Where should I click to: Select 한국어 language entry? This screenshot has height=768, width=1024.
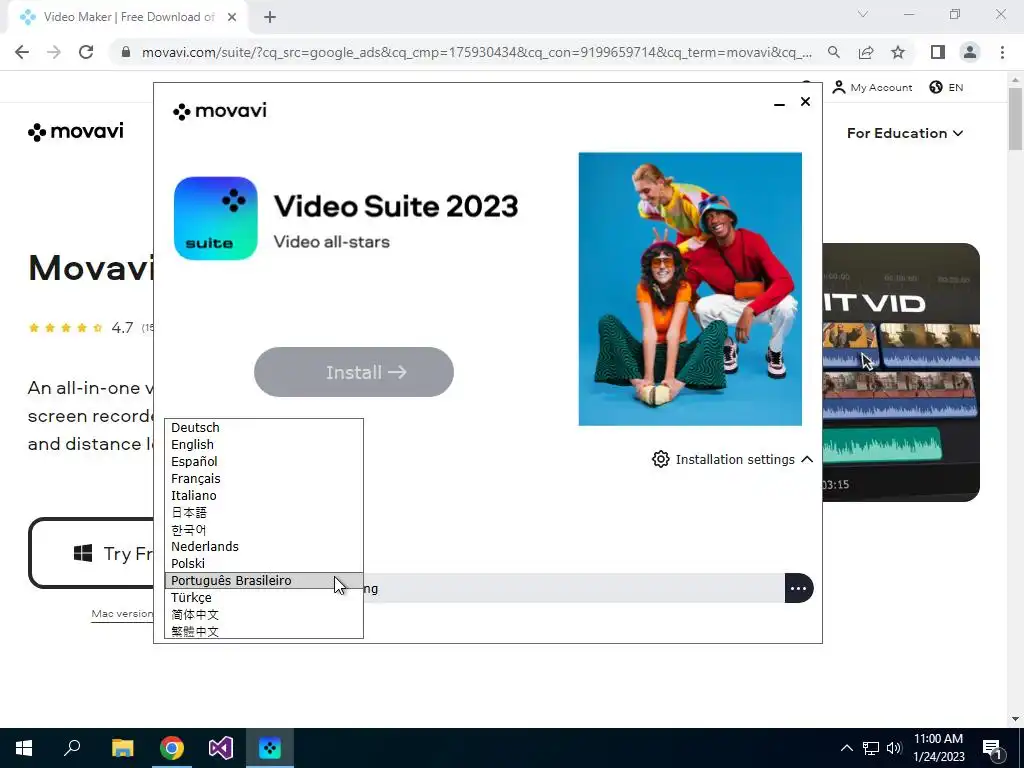(263, 530)
